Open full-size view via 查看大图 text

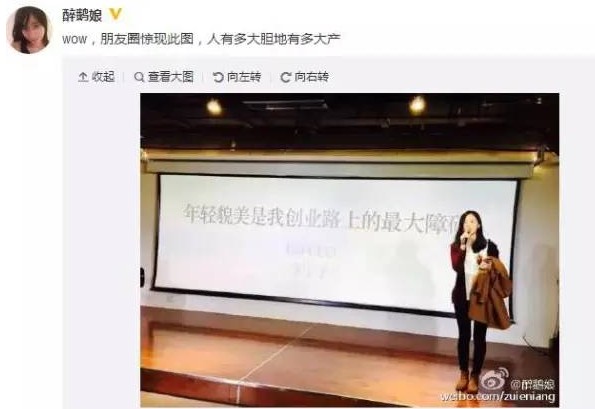tap(171, 77)
